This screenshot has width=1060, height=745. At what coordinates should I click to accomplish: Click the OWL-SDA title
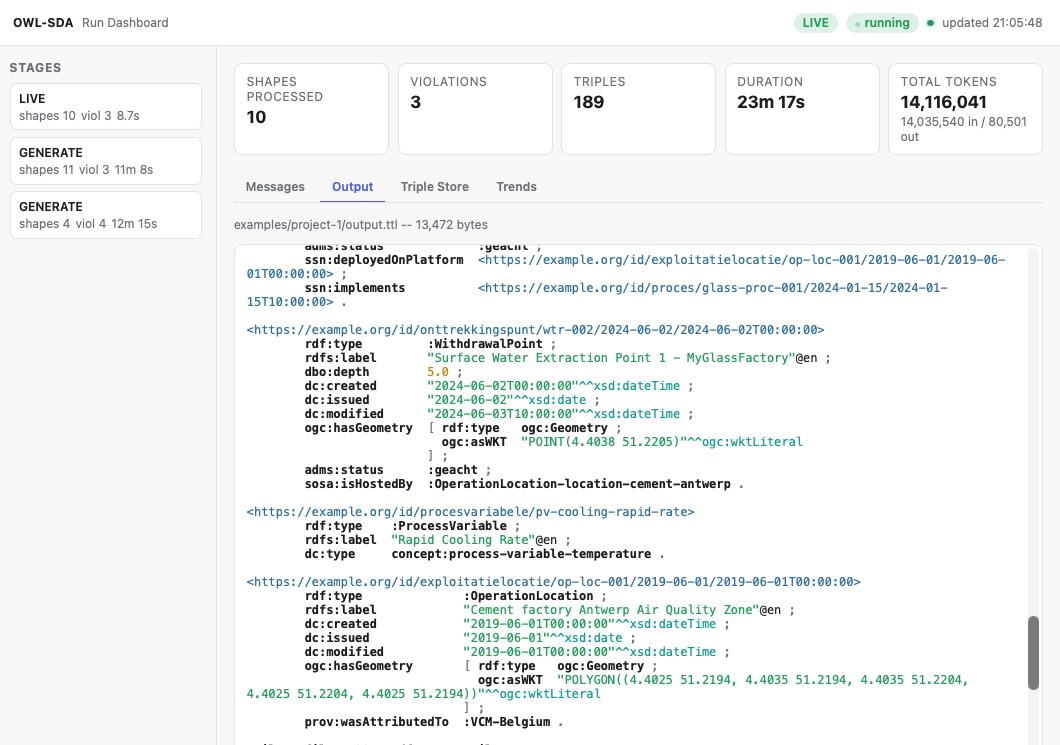pos(43,23)
